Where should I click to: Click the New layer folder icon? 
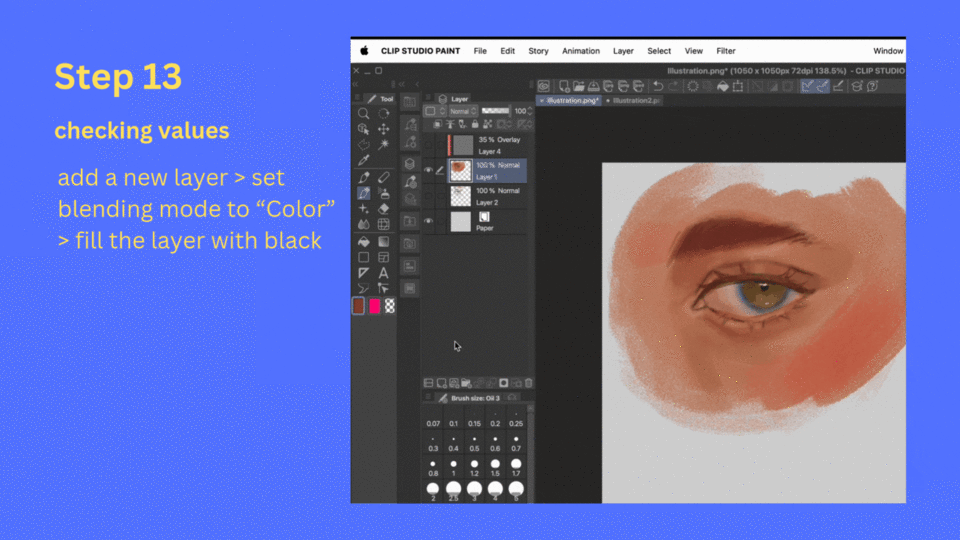tap(466, 383)
